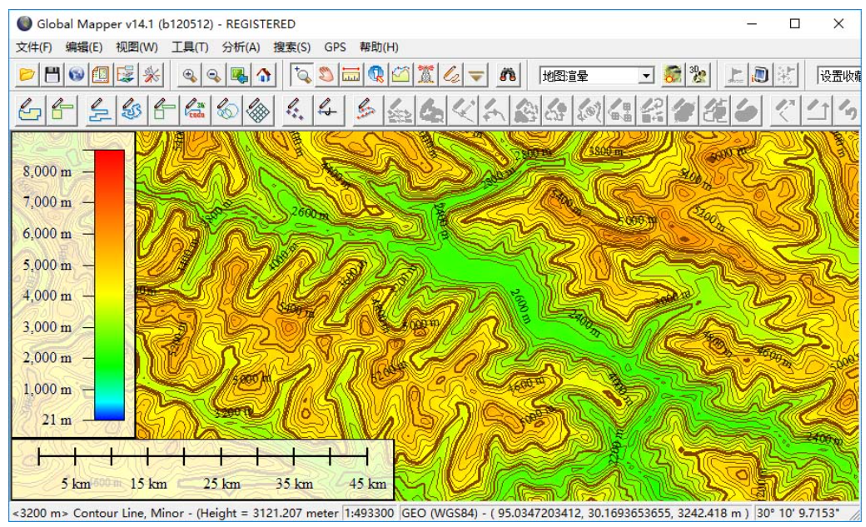
Task: Expand the 地图渲晕 shader dropdown
Action: pyautogui.click(x=646, y=76)
